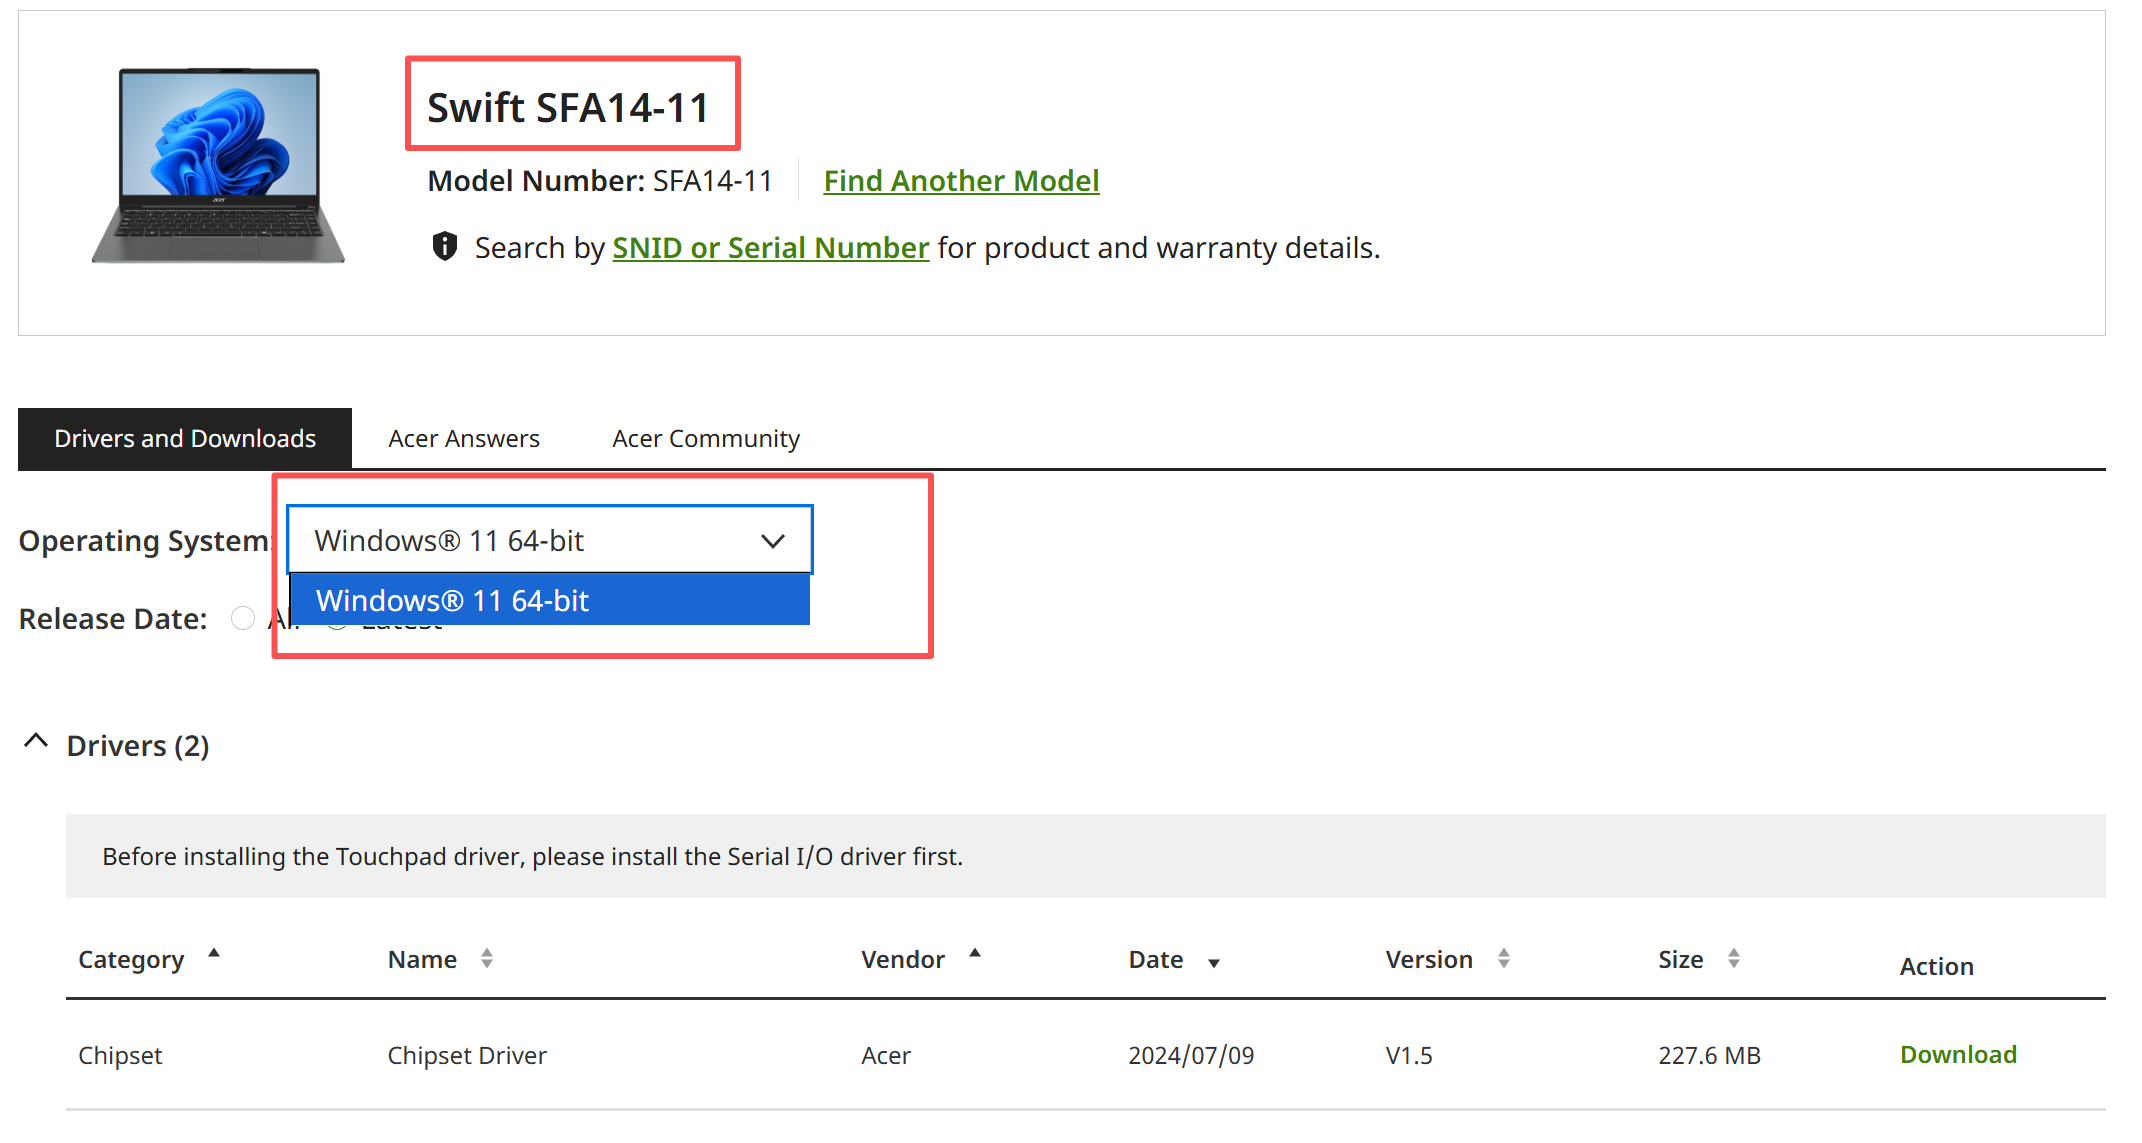This screenshot has width=2142, height=1143.
Task: Click the Vendor column sort arrow
Action: pos(975,954)
